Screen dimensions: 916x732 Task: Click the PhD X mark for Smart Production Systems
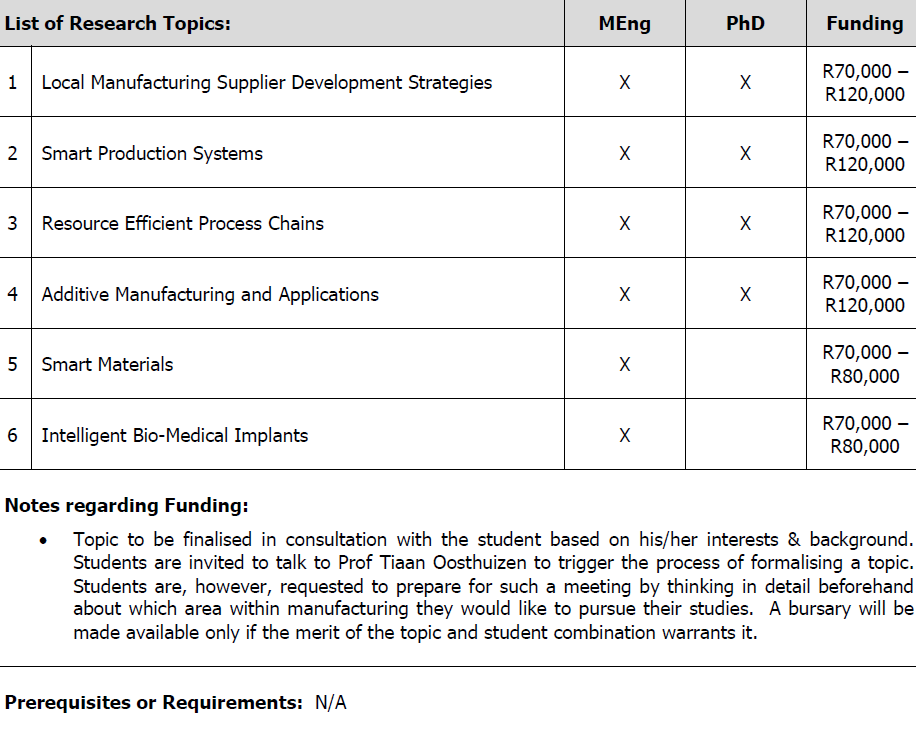click(745, 153)
